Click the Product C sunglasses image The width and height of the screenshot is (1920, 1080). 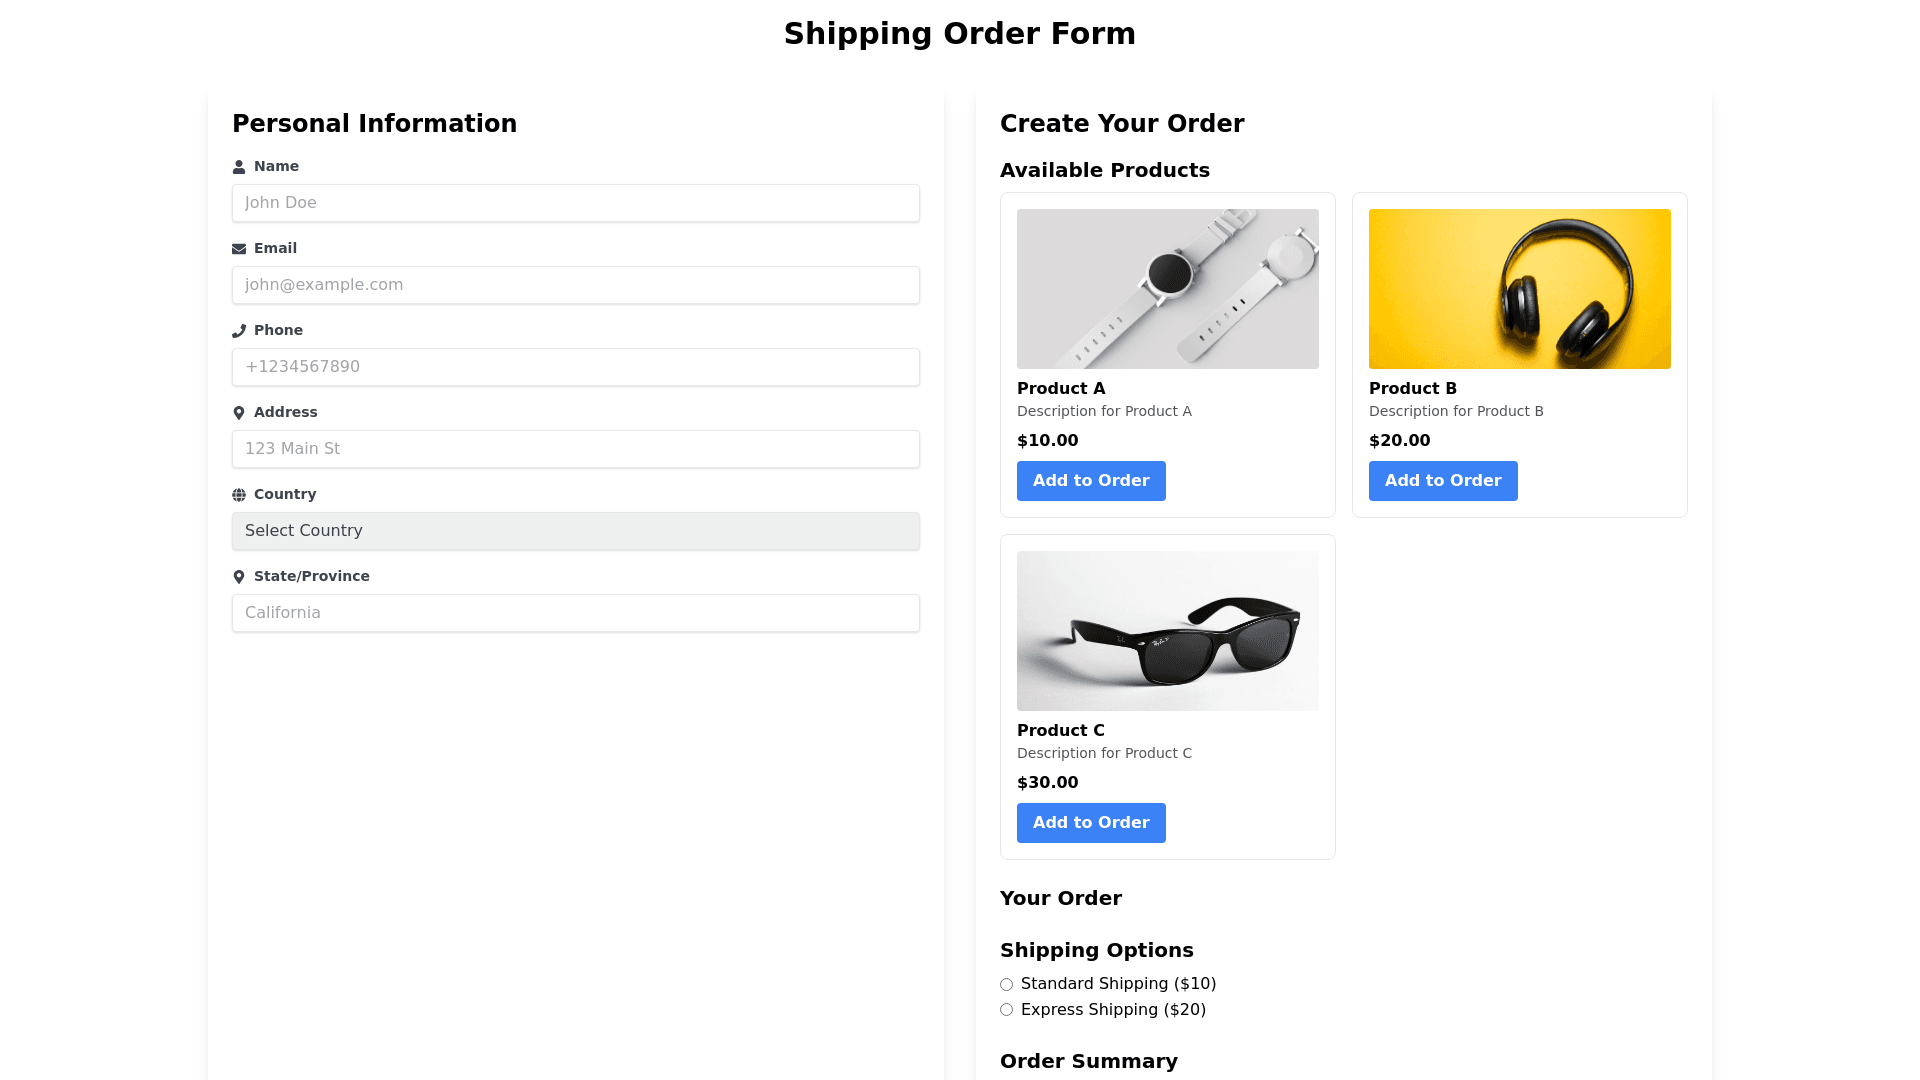1168,631
